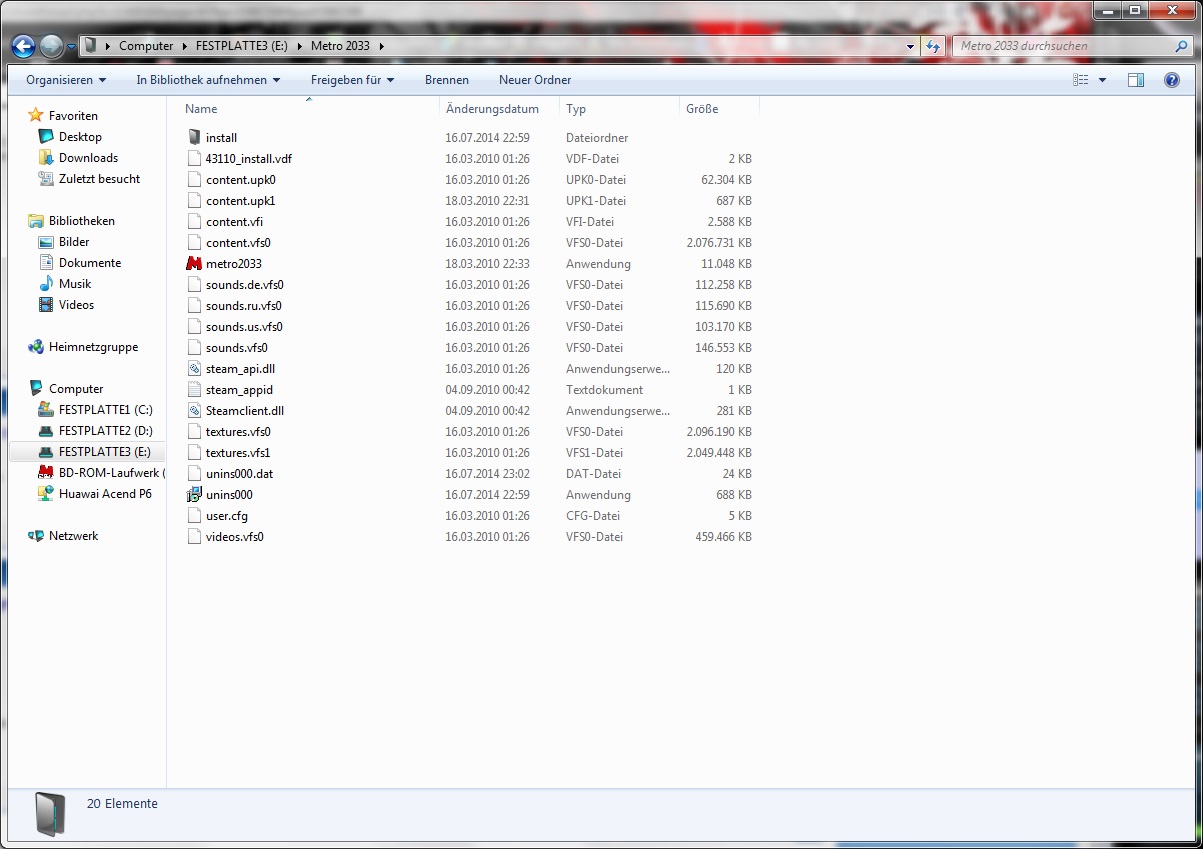This screenshot has height=849, width=1203.
Task: Open In Bibliothek aufnehmen dropdown
Action: [208, 80]
